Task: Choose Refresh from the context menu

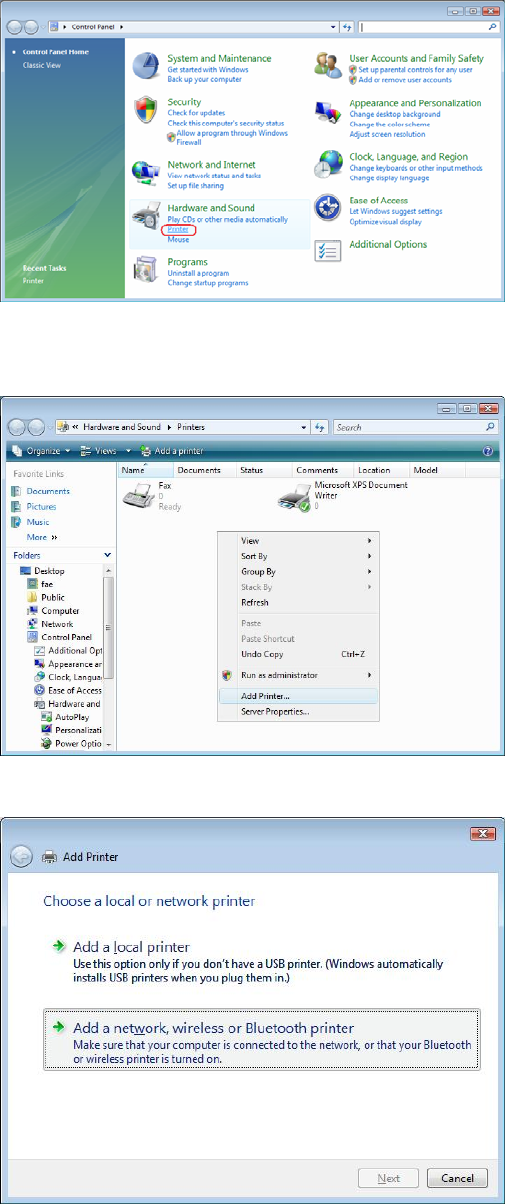Action: click(298, 602)
